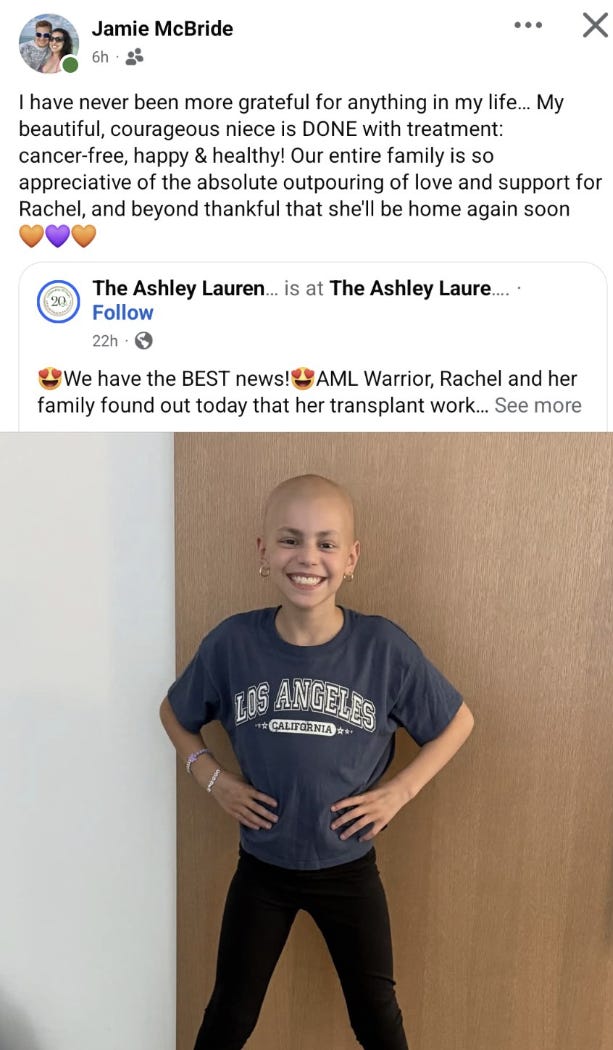
Task: Tap the 6h post timestamp
Action: click(100, 57)
